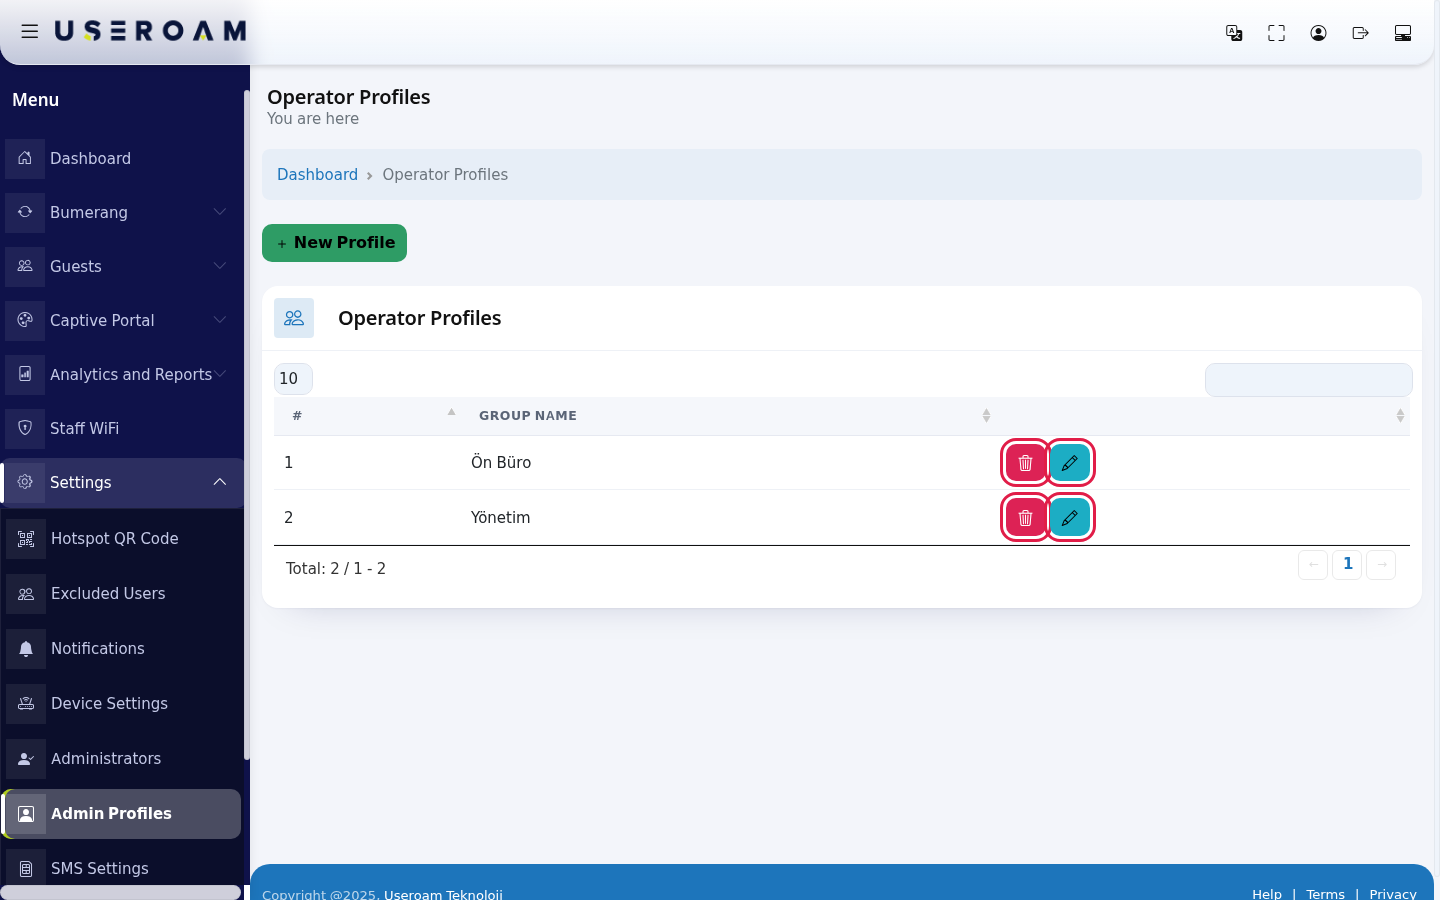Screen dimensions: 1440x900
Task: Expand the Bumerang submenu
Action: click(220, 212)
